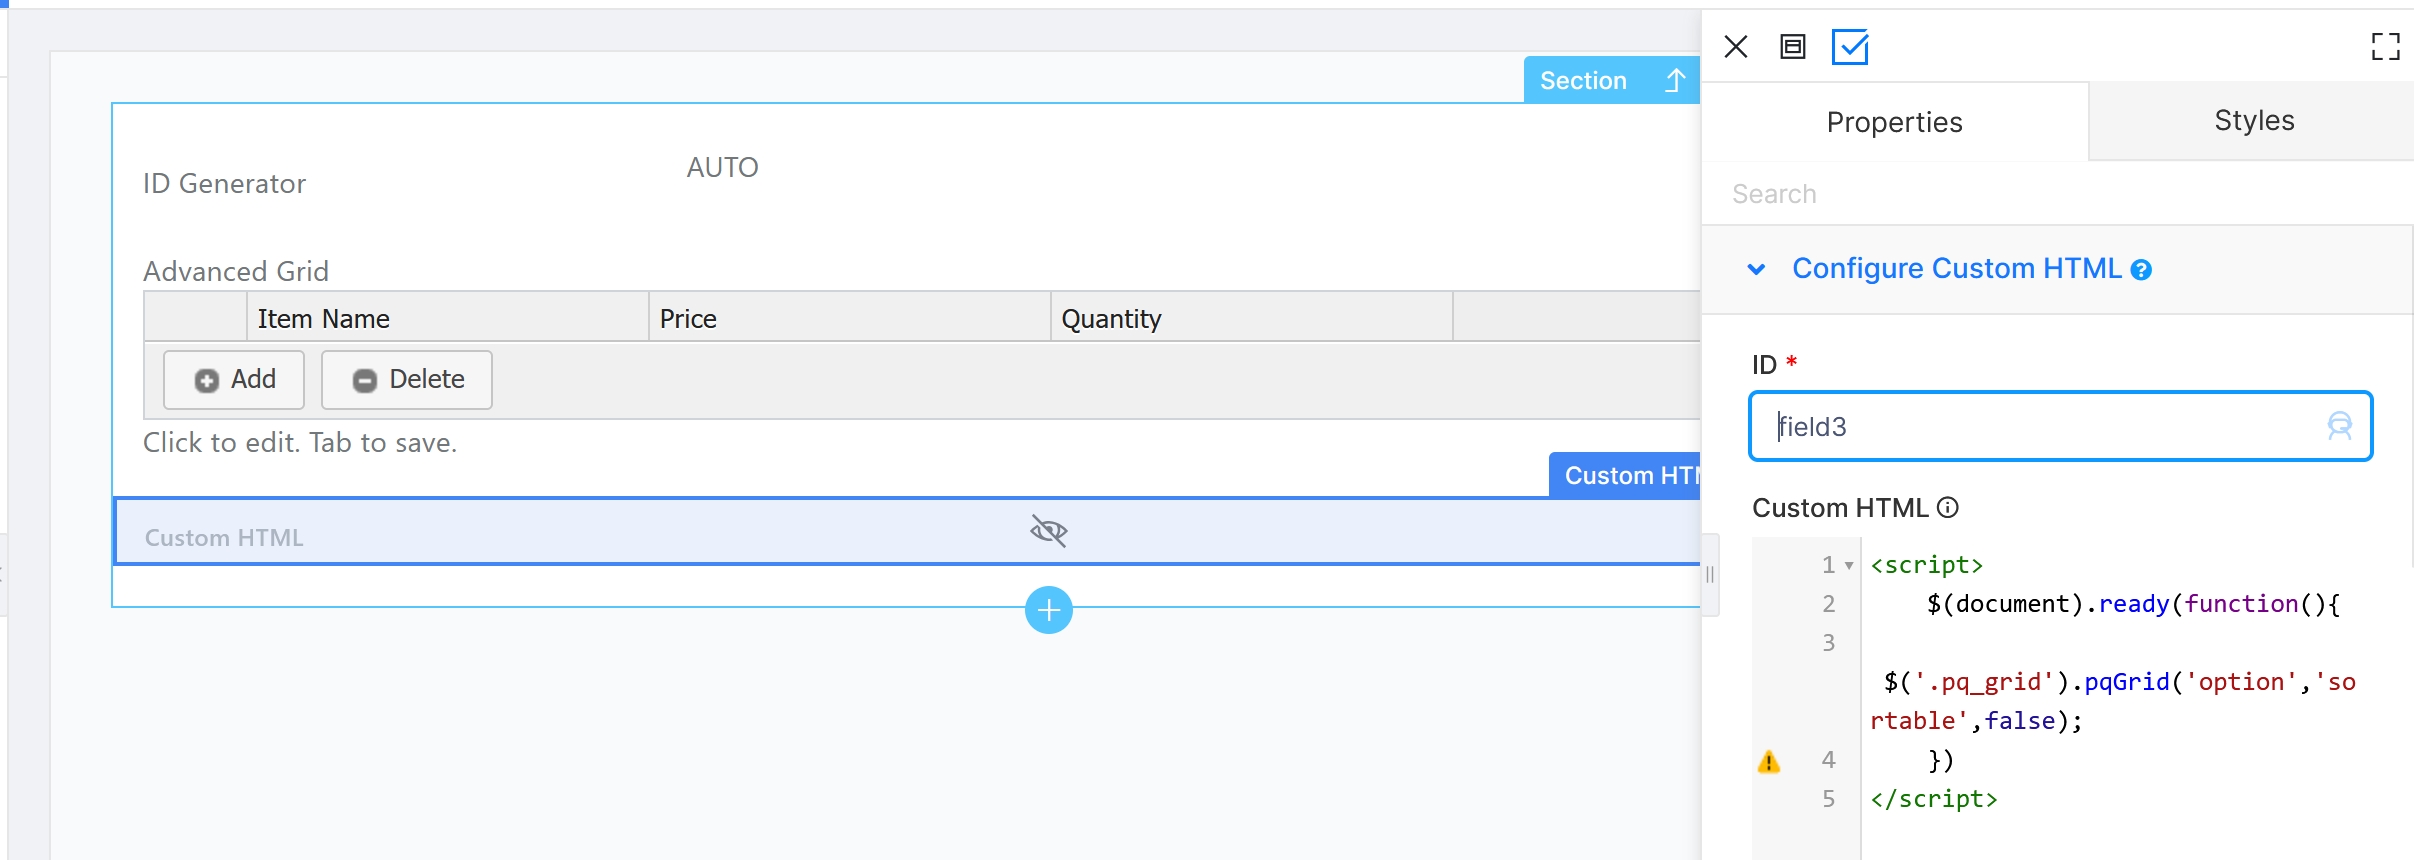
Task: Click the ID field containing field3
Action: point(2060,426)
